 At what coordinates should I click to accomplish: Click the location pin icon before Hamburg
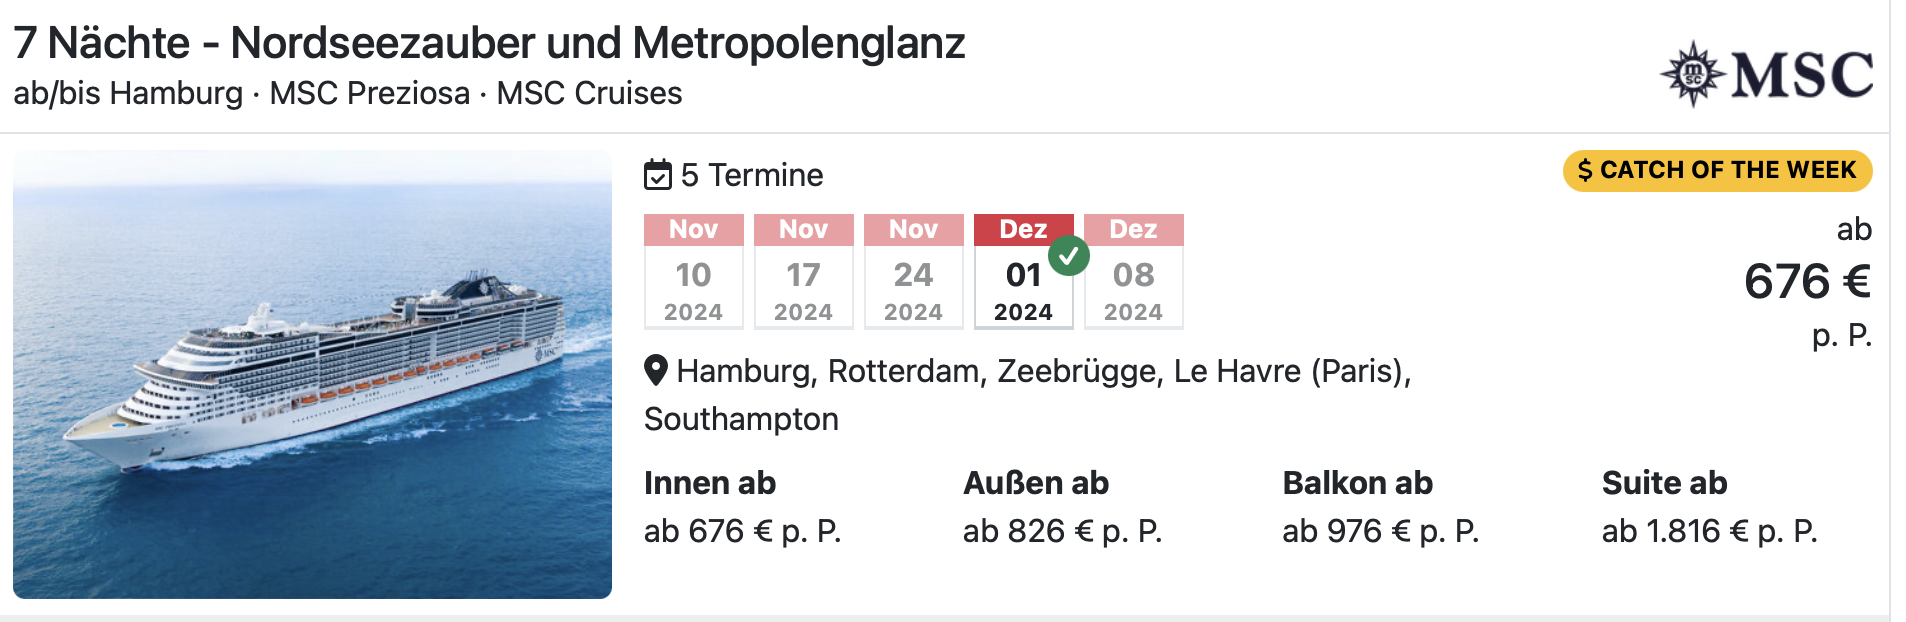656,371
